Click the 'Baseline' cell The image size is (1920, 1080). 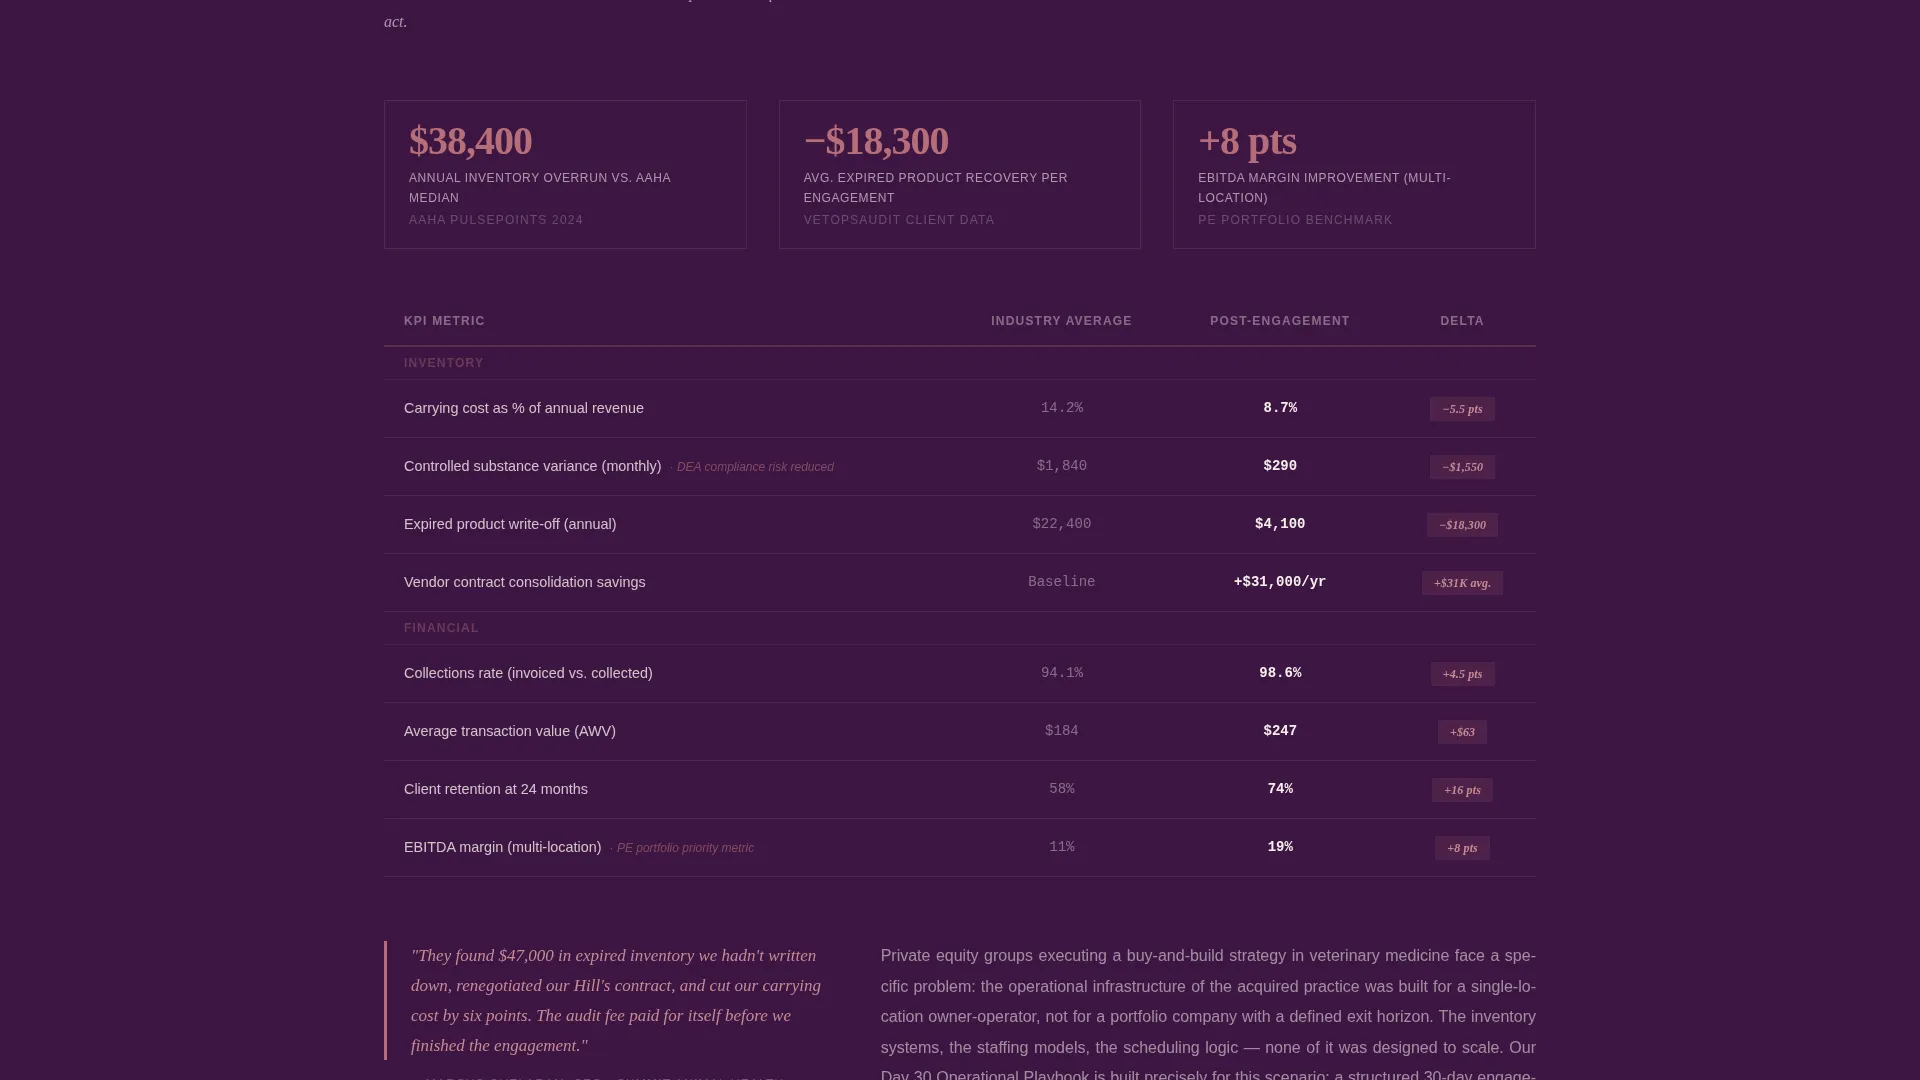pos(1062,582)
